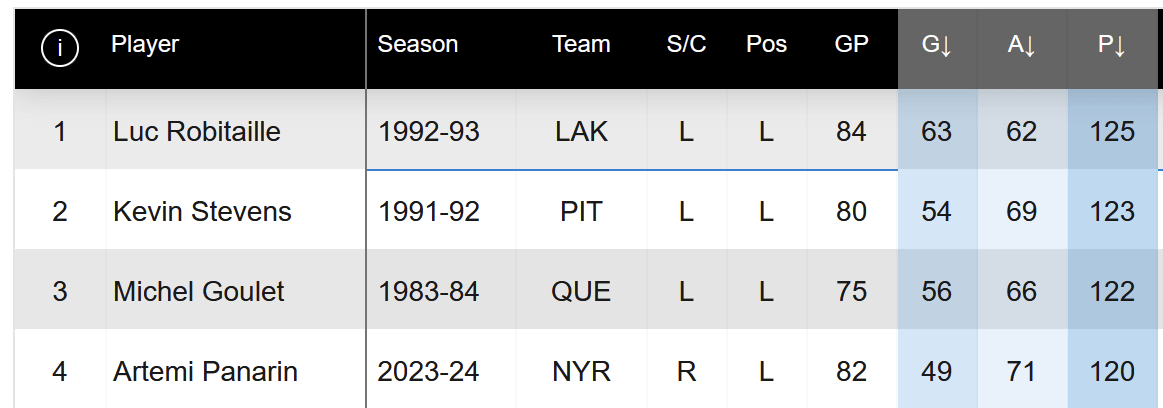Sort table by Points column
Image resolution: width=1163 pixels, height=408 pixels.
pos(1112,45)
